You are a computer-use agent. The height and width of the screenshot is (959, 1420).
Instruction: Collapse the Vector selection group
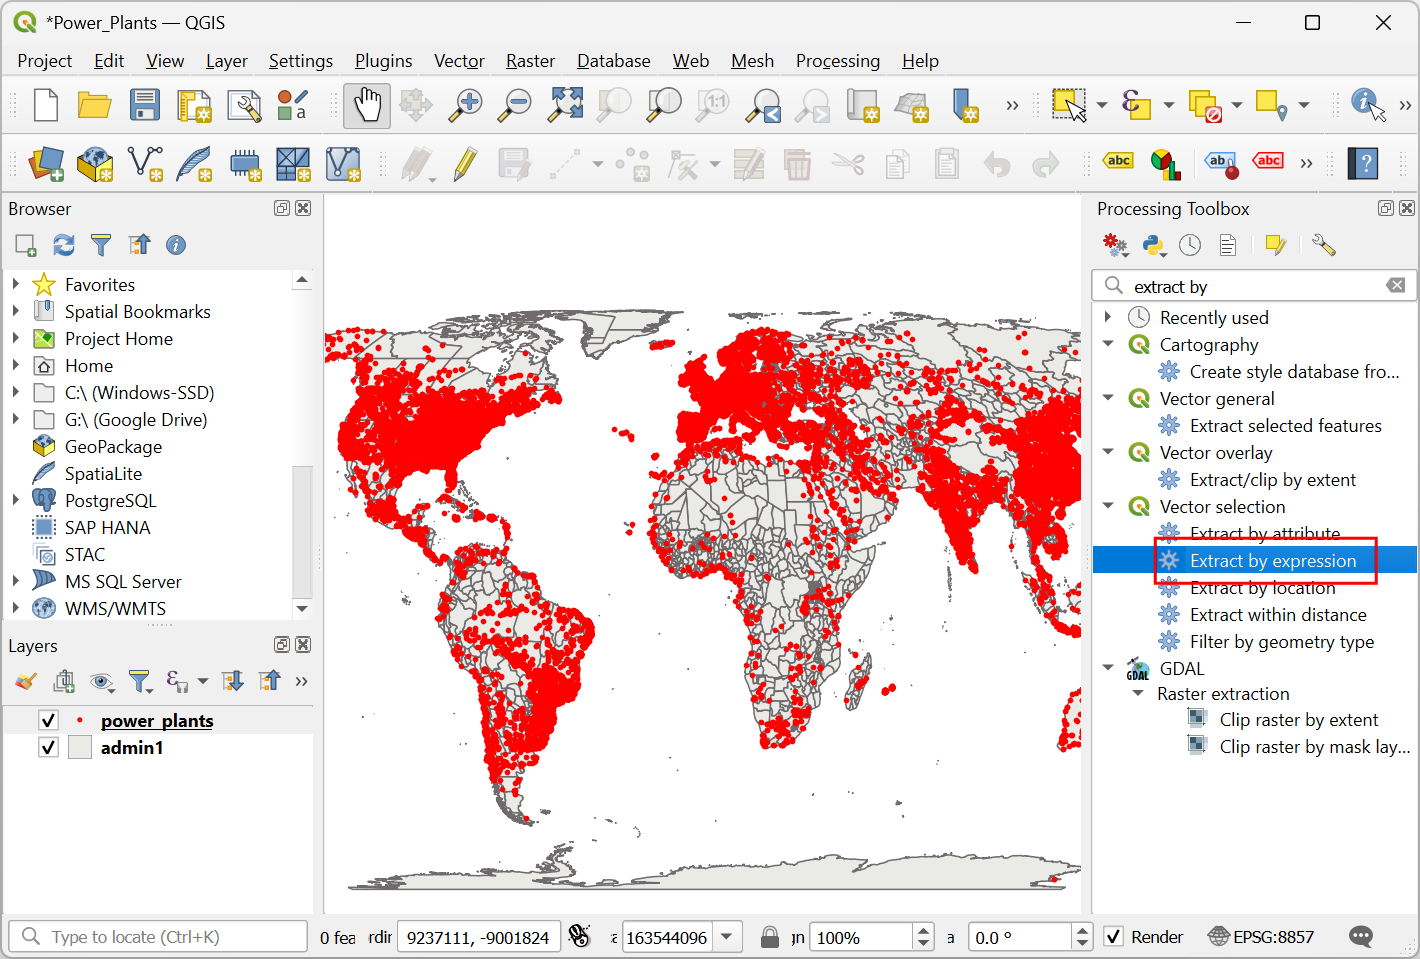1108,506
